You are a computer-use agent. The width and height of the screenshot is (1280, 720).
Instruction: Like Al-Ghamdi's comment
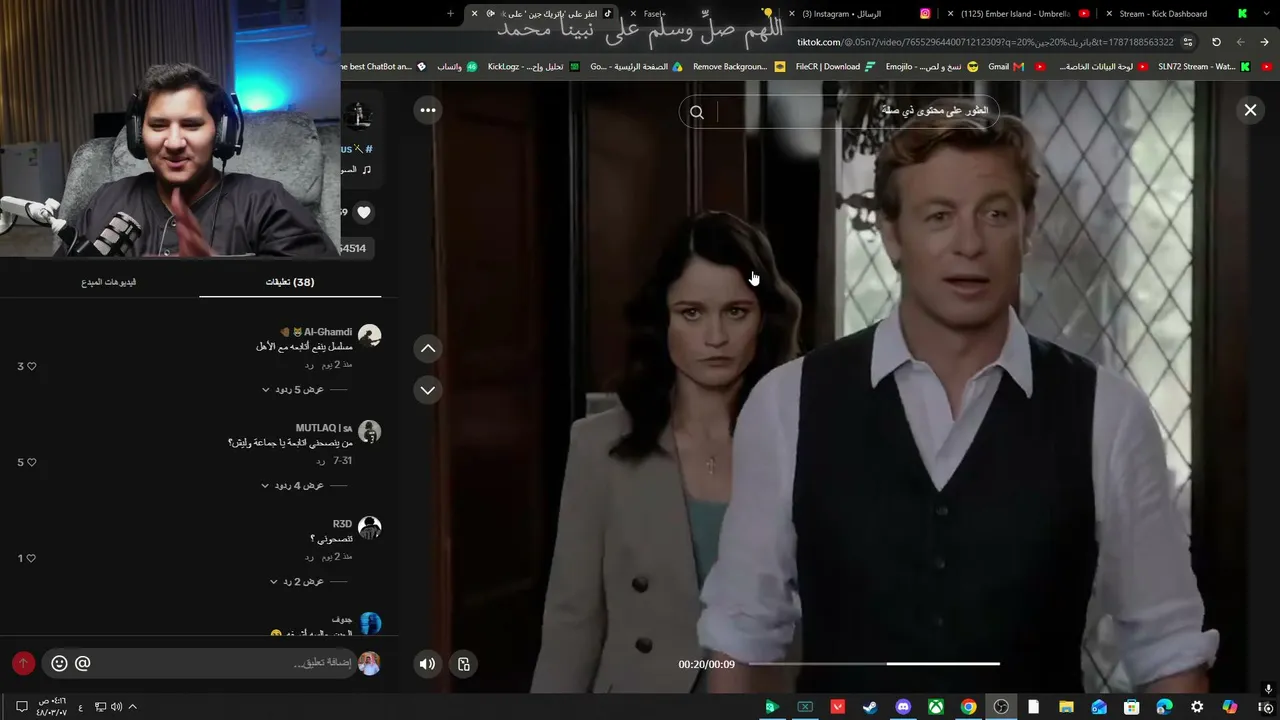coord(31,367)
